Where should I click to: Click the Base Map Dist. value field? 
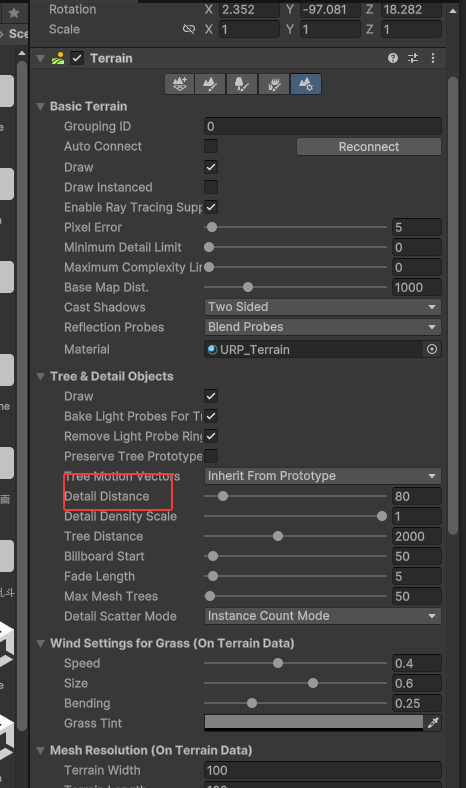[x=417, y=287]
